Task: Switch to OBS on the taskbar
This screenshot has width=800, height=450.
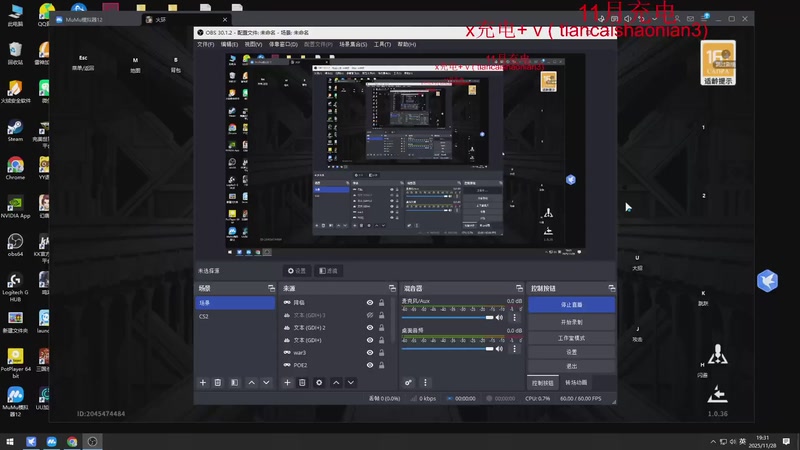Action: (92, 441)
